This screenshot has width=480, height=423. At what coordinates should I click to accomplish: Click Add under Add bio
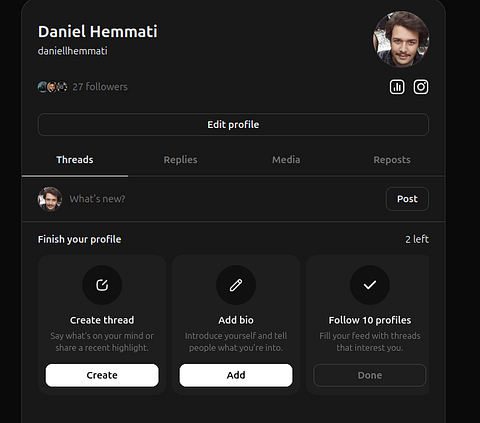tap(236, 375)
